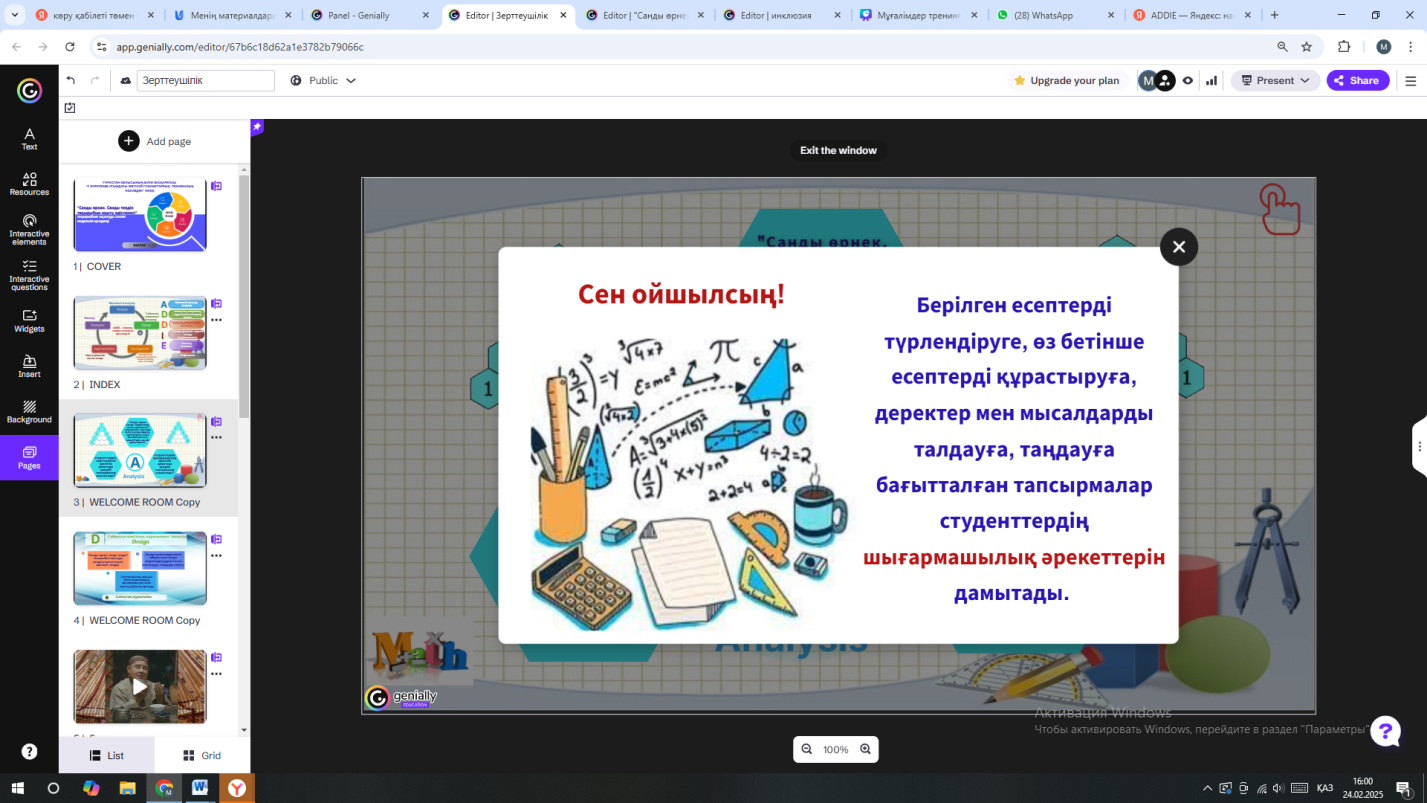The image size is (1427, 803).
Task: Switch pages panel to List view
Action: point(106,756)
